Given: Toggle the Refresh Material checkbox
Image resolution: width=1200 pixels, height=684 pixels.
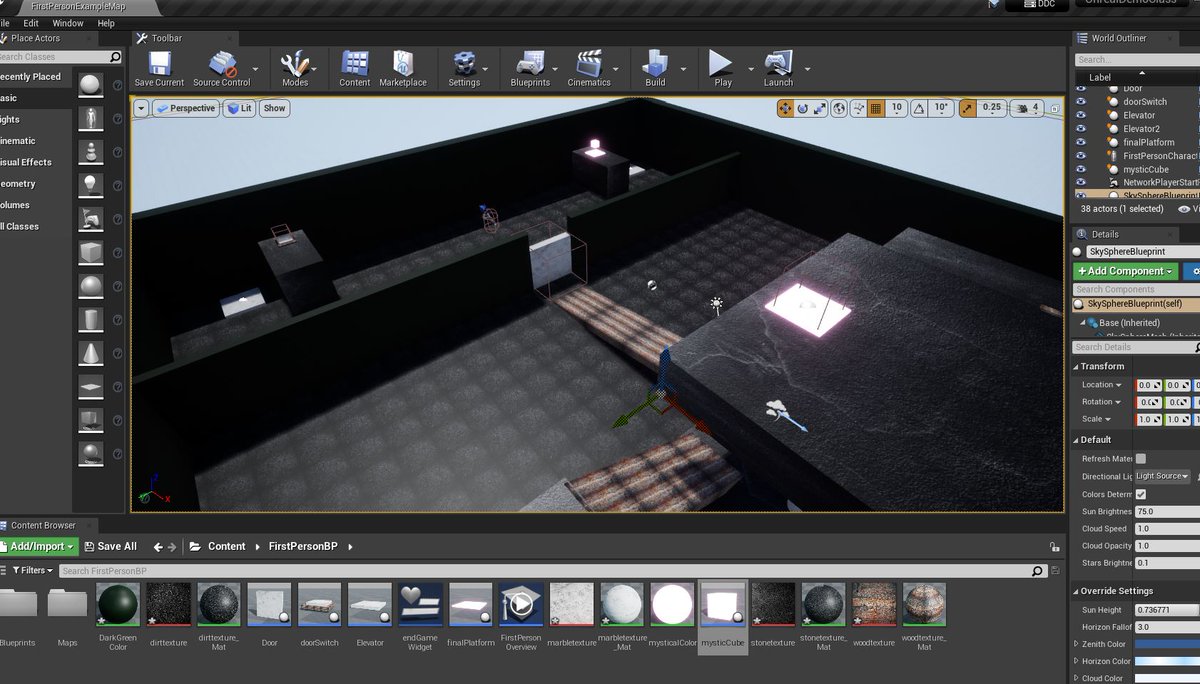Looking at the screenshot, I should coord(1141,459).
